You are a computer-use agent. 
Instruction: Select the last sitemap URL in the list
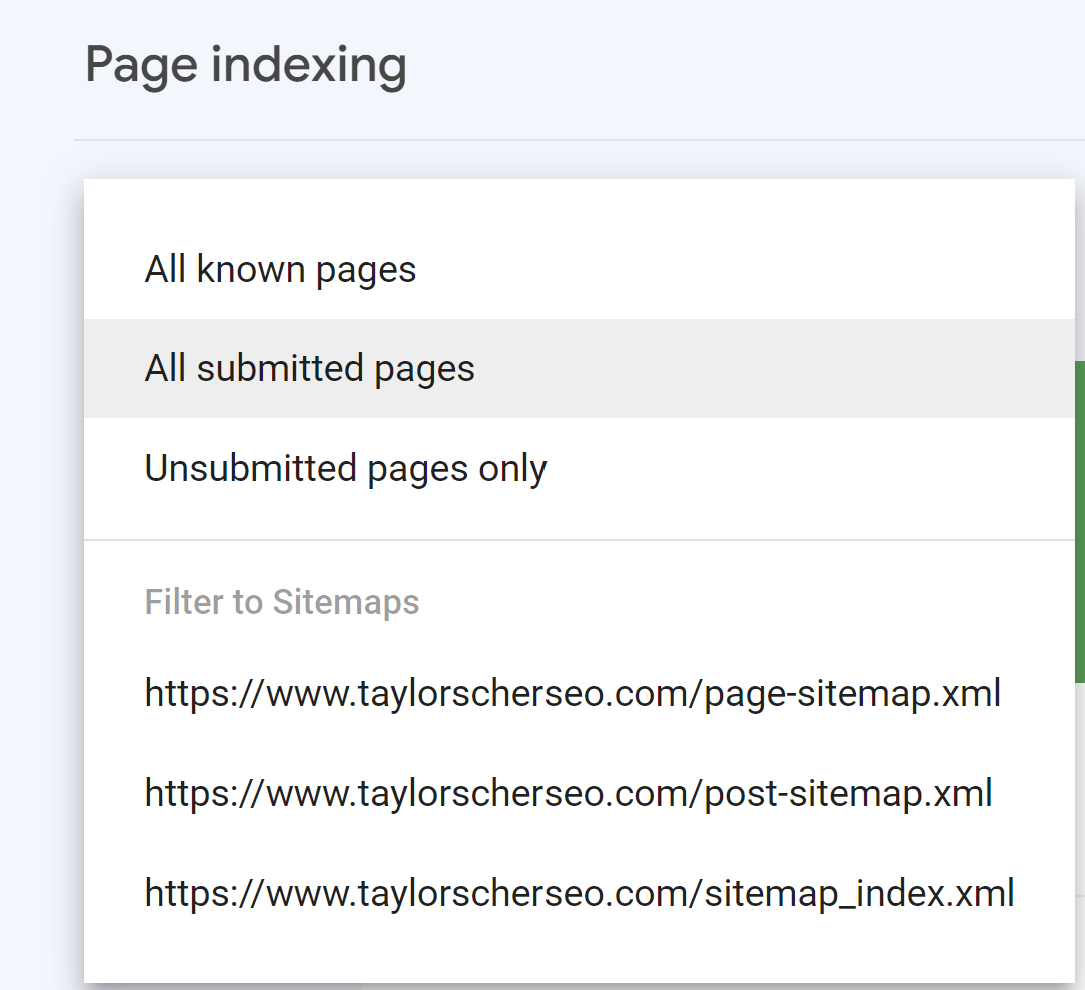click(x=579, y=892)
